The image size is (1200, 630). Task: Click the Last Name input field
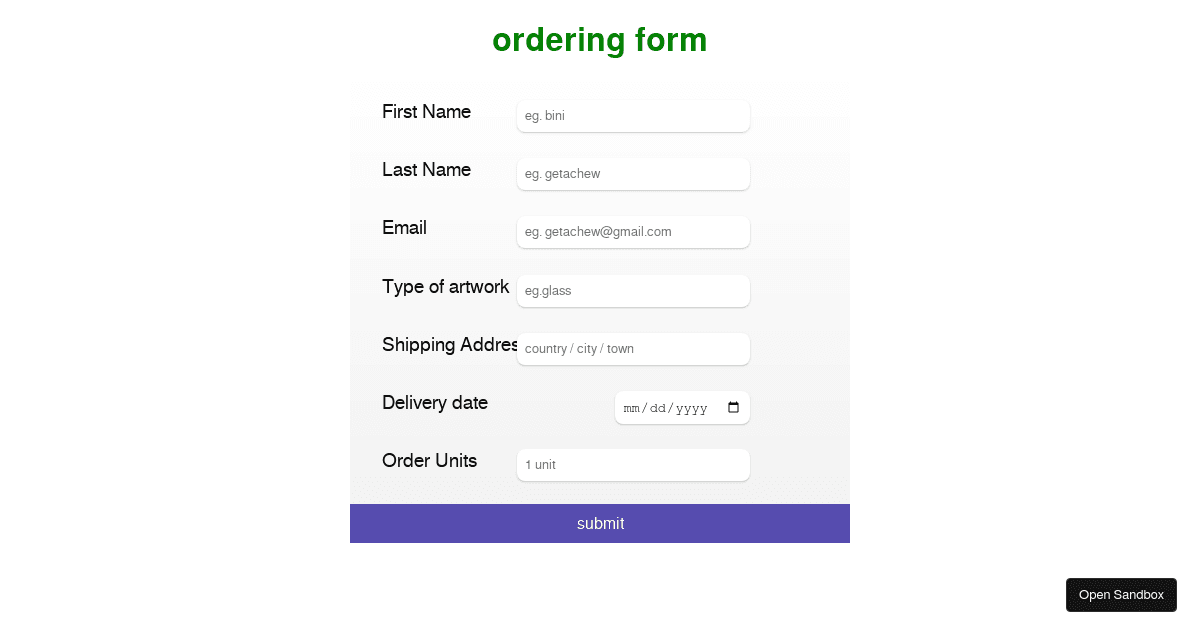click(x=633, y=173)
